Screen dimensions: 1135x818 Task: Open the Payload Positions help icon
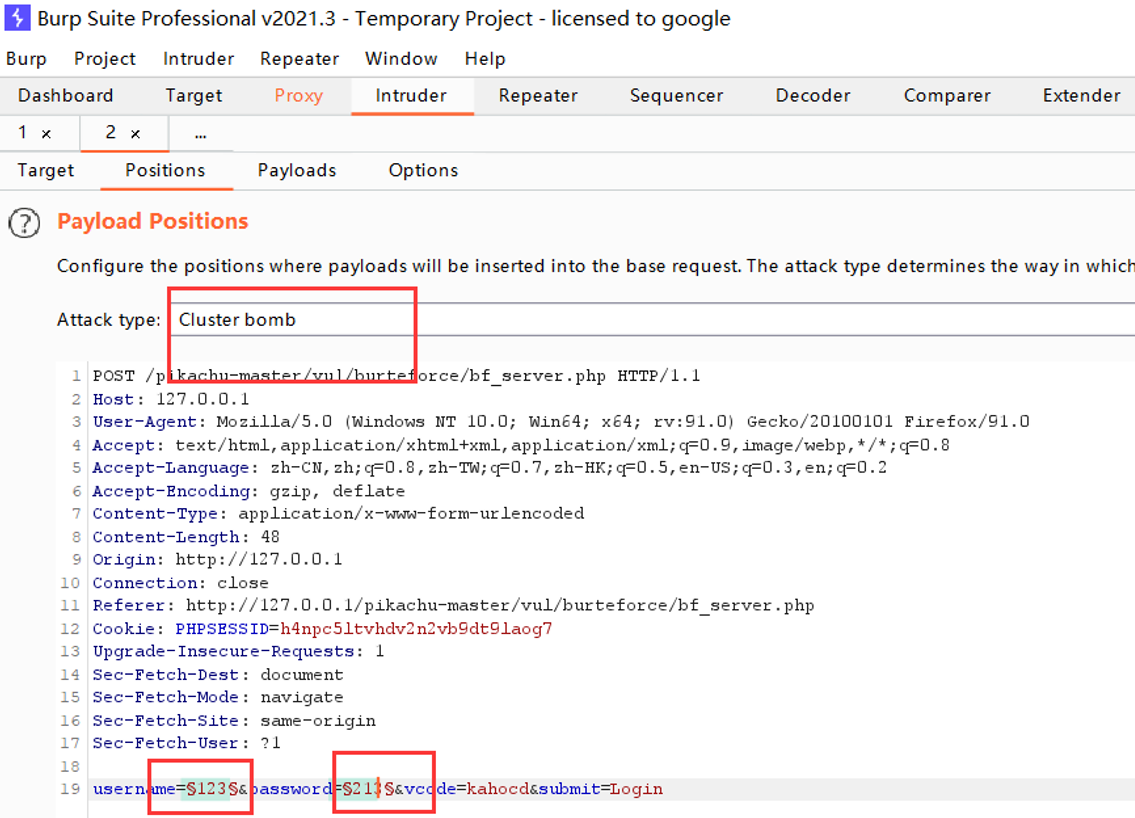click(x=25, y=223)
